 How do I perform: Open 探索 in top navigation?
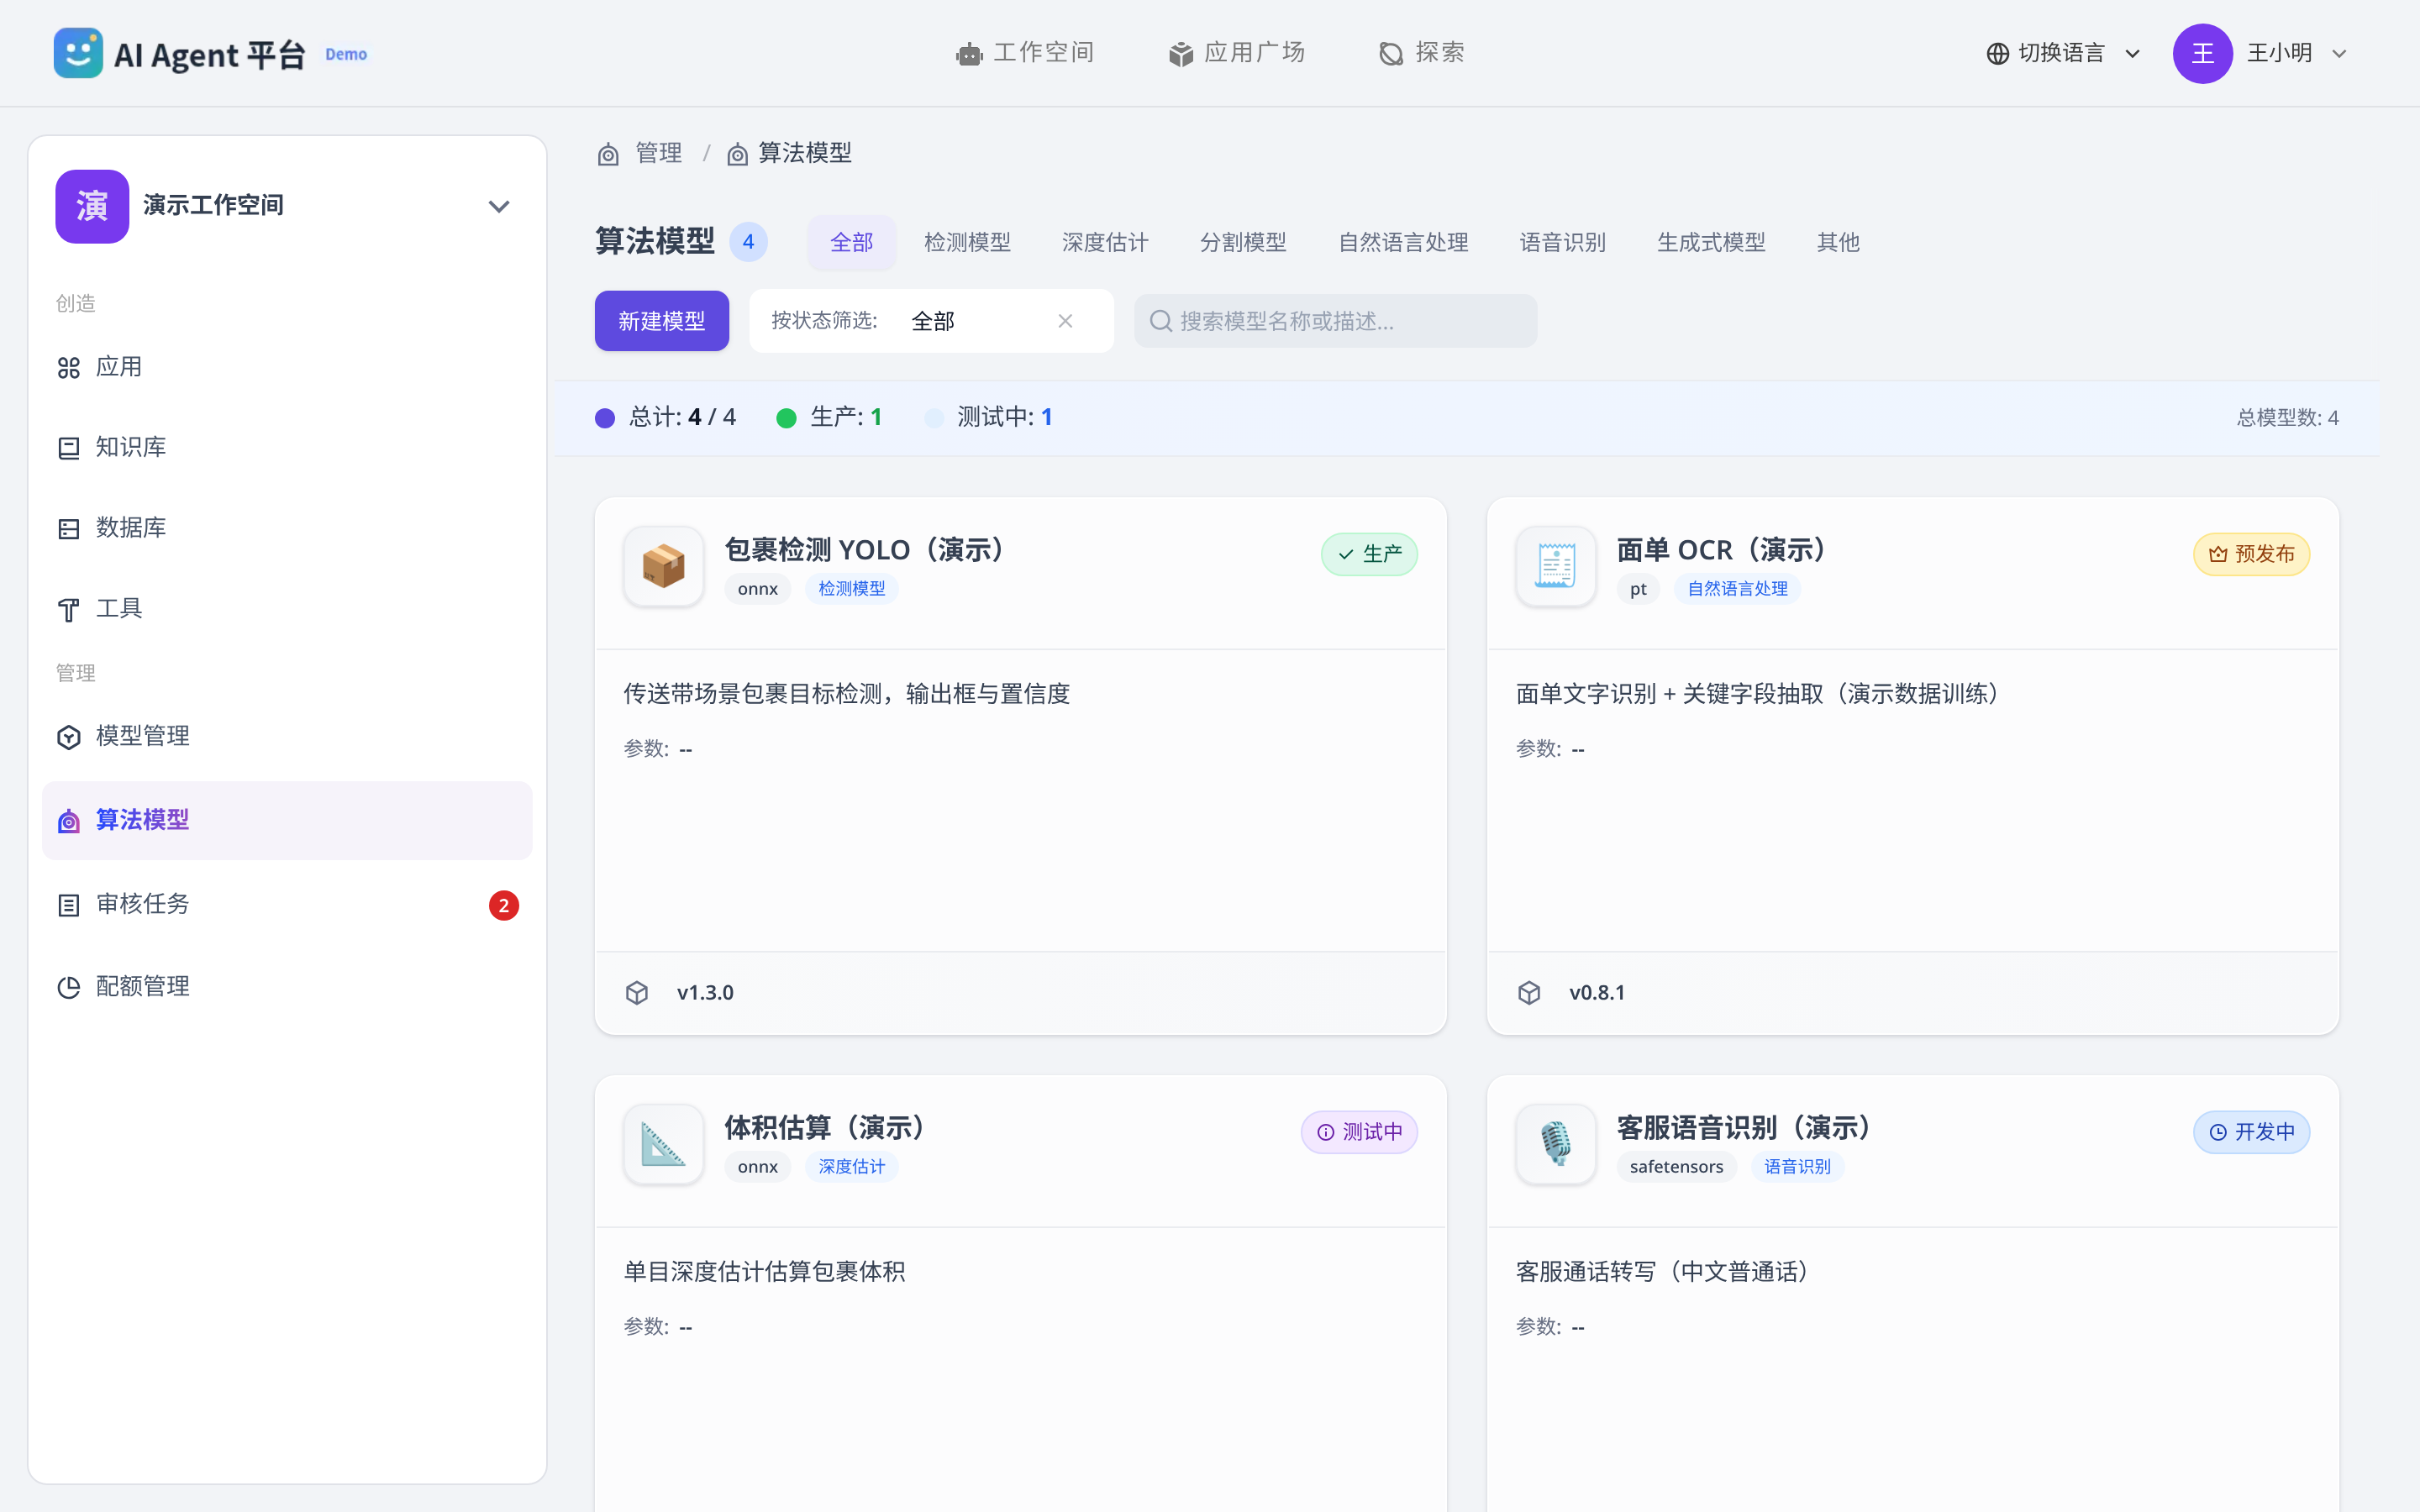(1421, 53)
